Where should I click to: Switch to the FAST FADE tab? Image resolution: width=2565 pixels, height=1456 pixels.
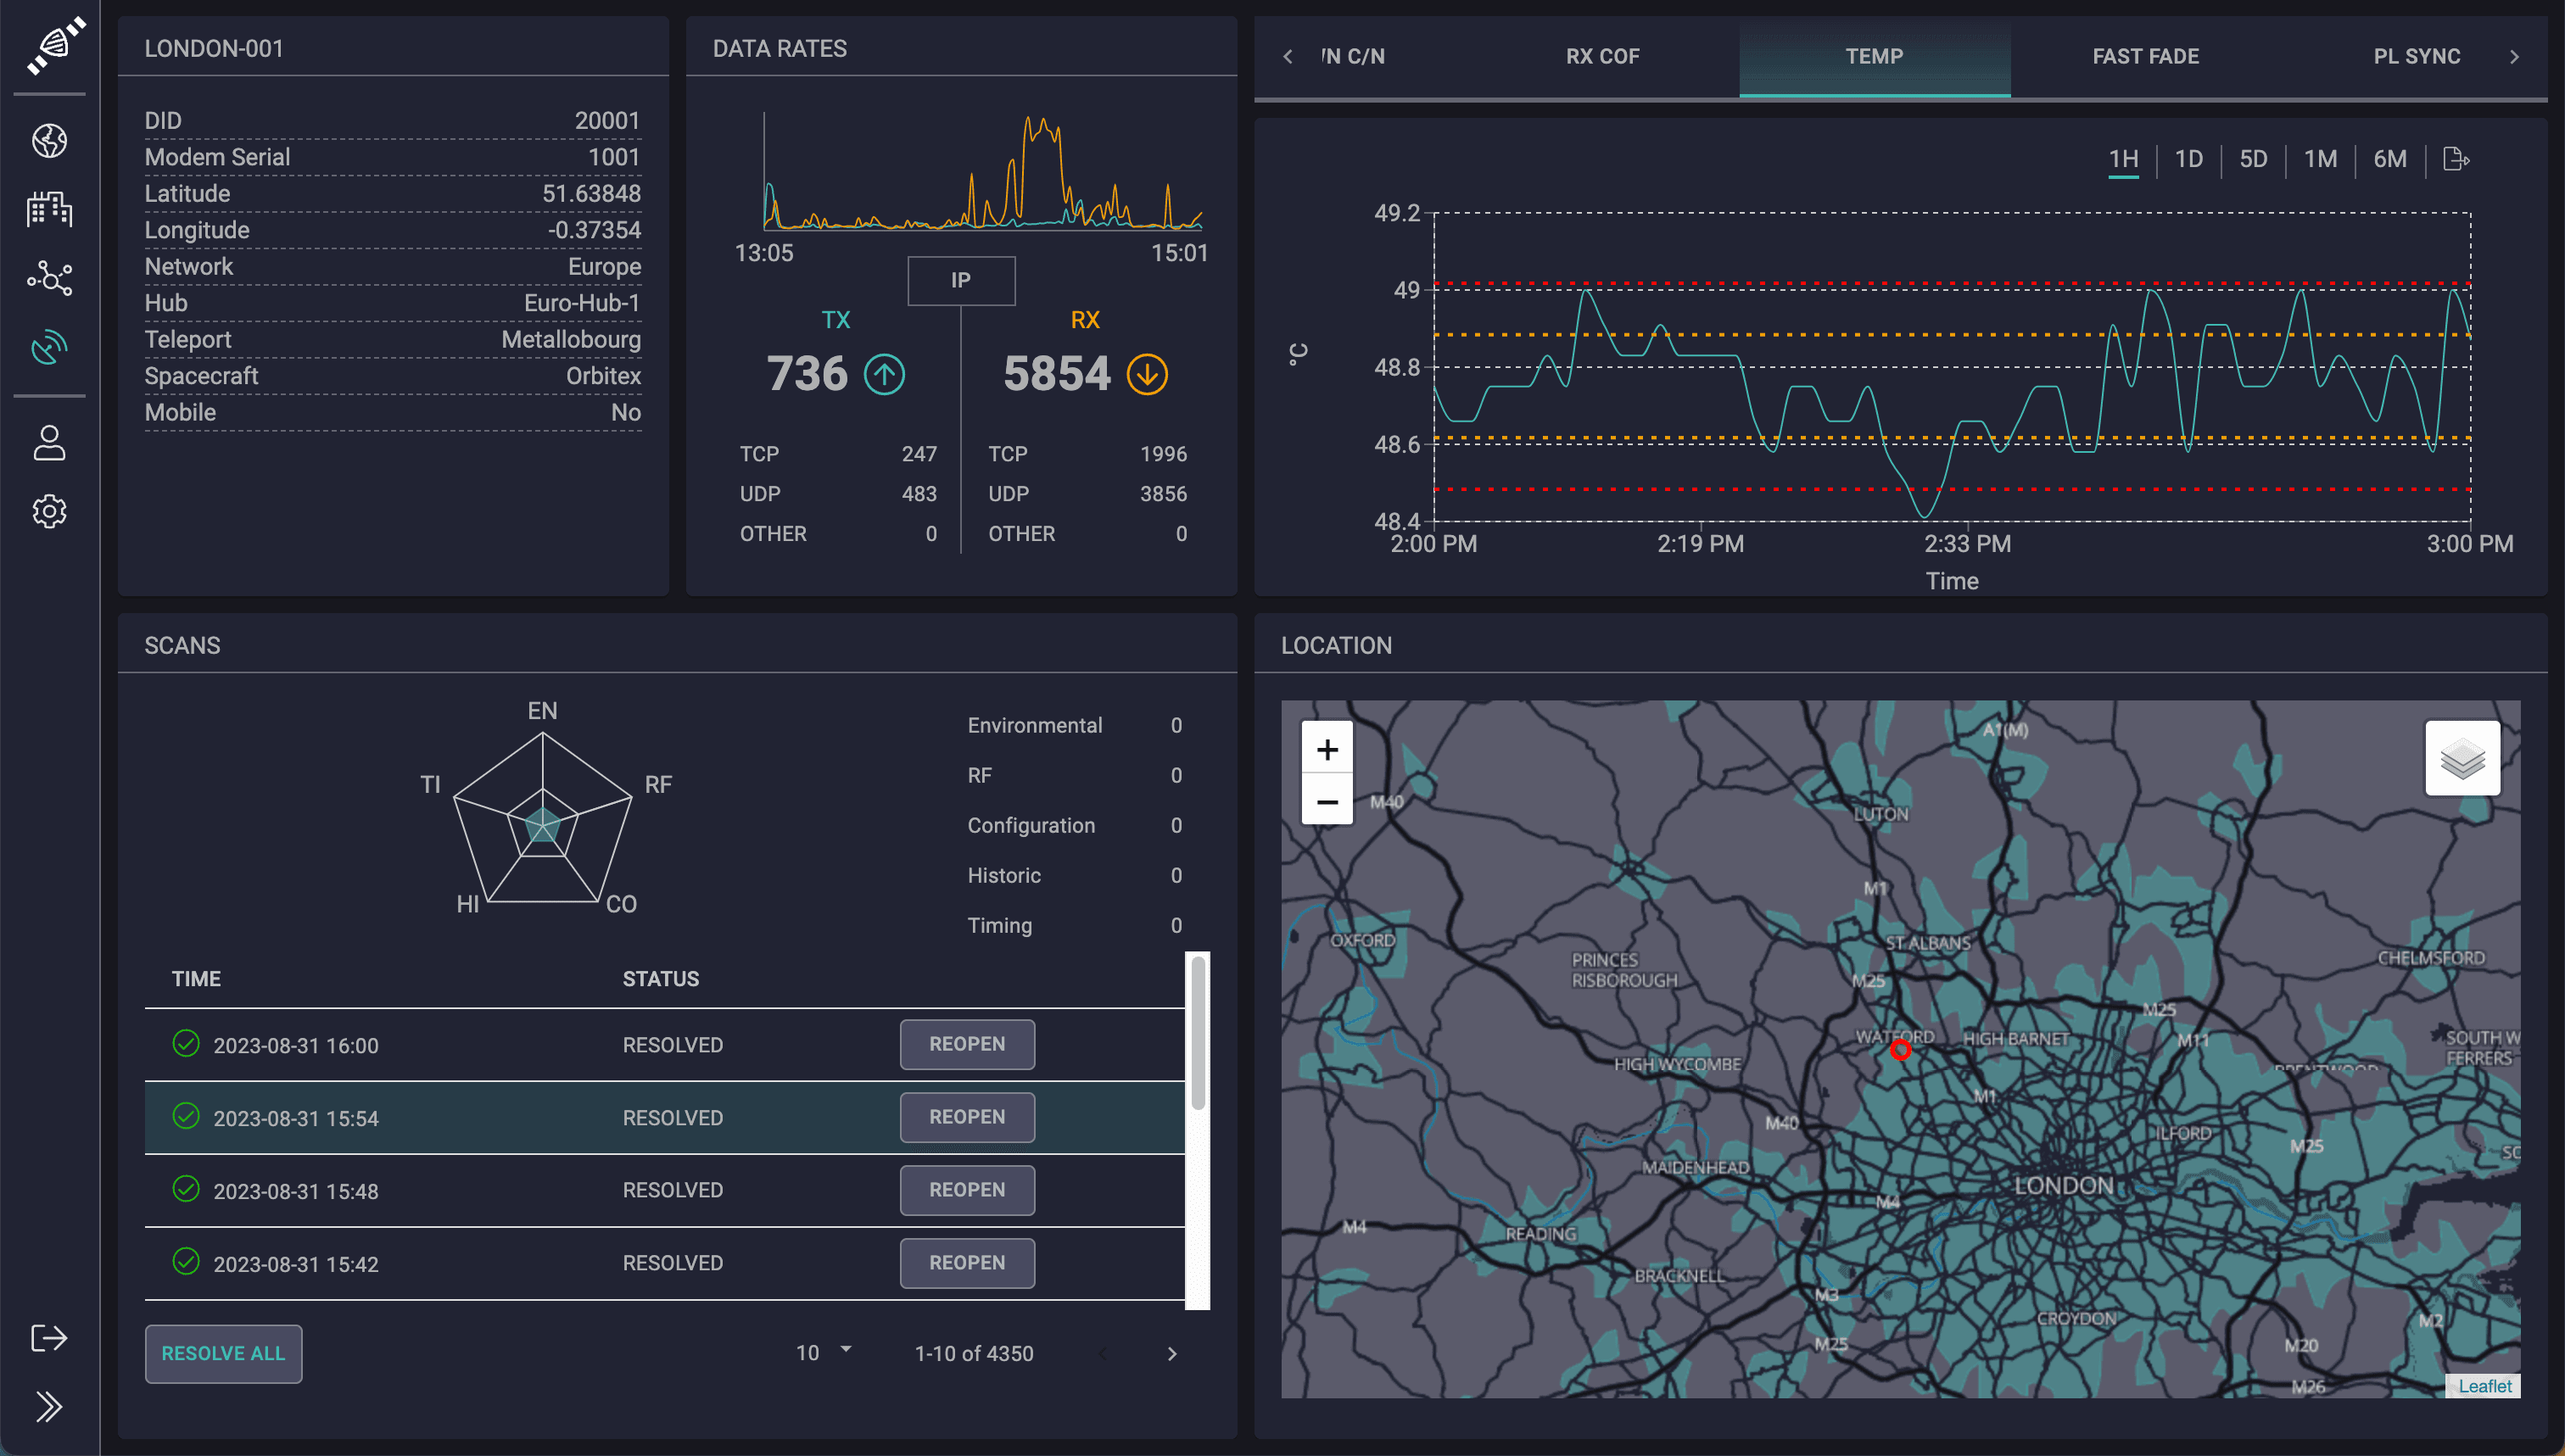point(2145,57)
